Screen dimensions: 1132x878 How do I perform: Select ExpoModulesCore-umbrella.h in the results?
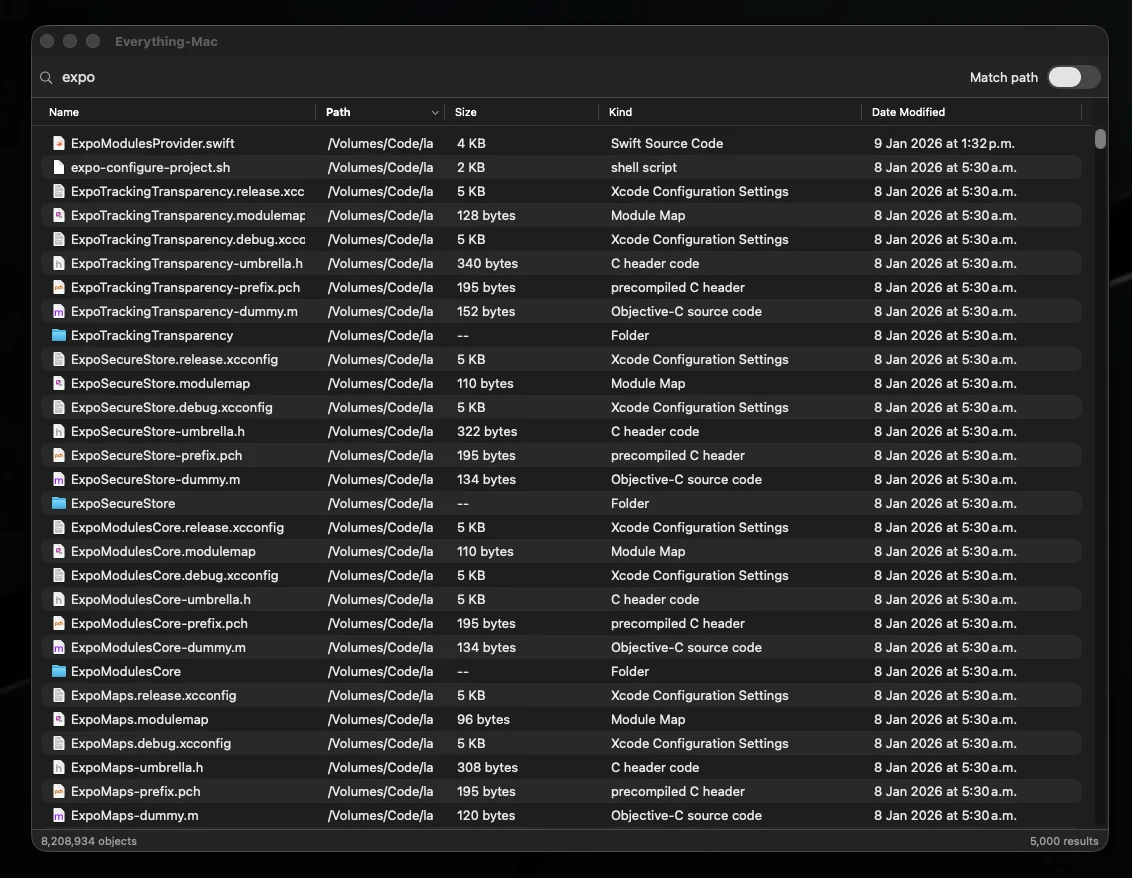[x=561, y=599]
